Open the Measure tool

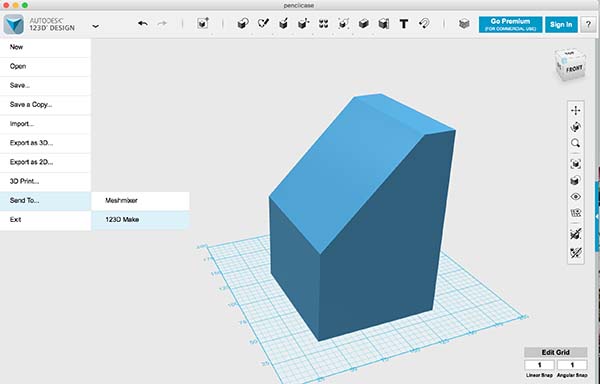(x=383, y=24)
